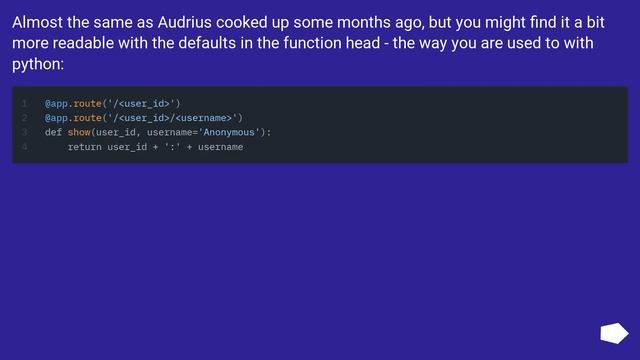Click the 'show' function name
Viewport: 640px width, 360px height.
point(79,132)
